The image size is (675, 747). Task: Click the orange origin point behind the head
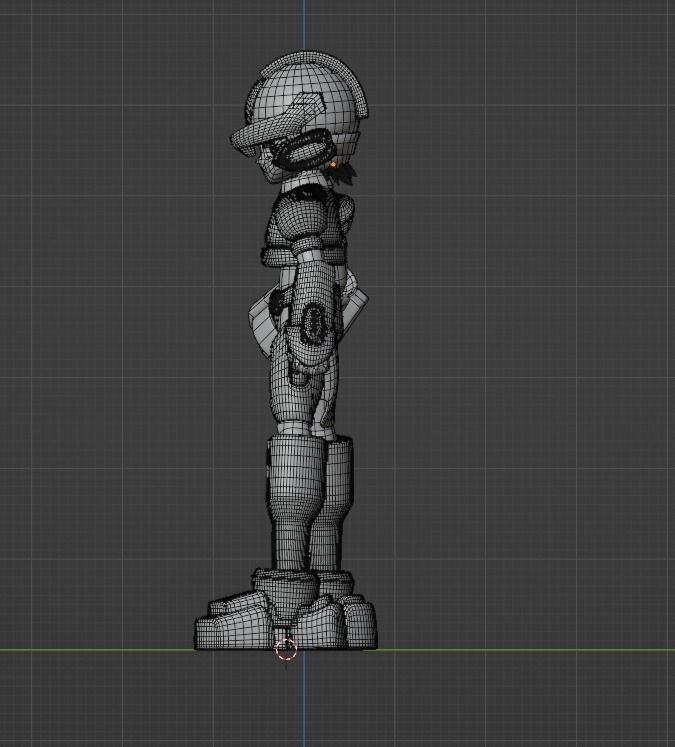[333, 165]
